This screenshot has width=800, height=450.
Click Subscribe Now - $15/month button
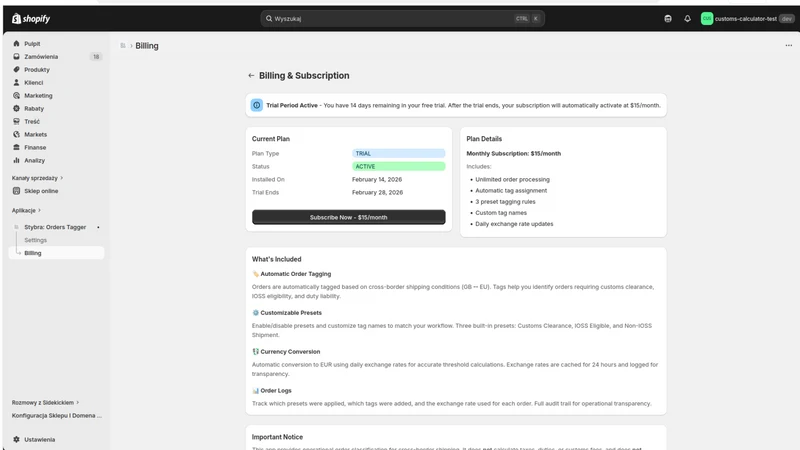click(348, 217)
